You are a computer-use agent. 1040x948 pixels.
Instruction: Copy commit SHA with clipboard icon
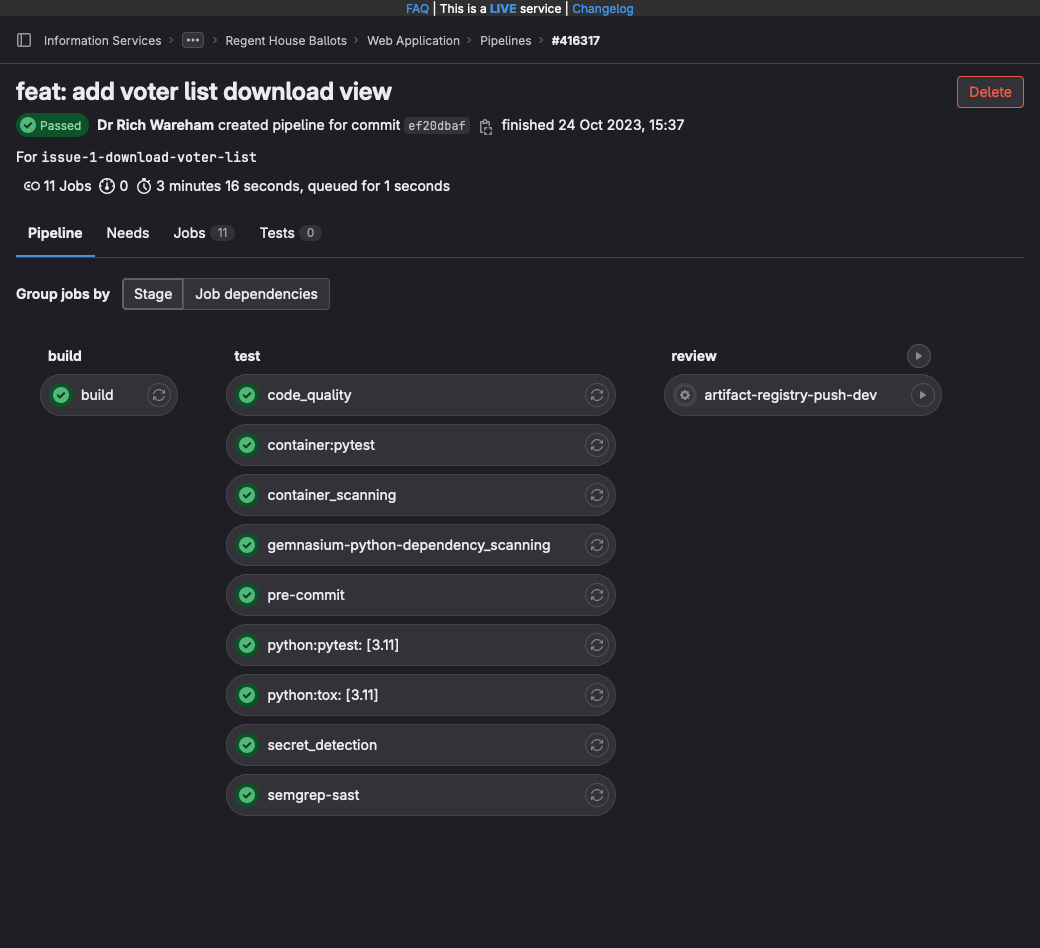pyautogui.click(x=486, y=126)
